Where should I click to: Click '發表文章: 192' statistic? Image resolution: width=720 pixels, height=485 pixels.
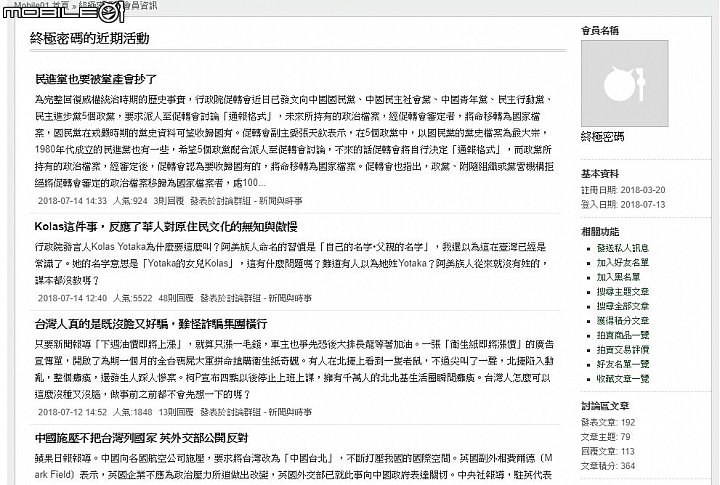(608, 422)
